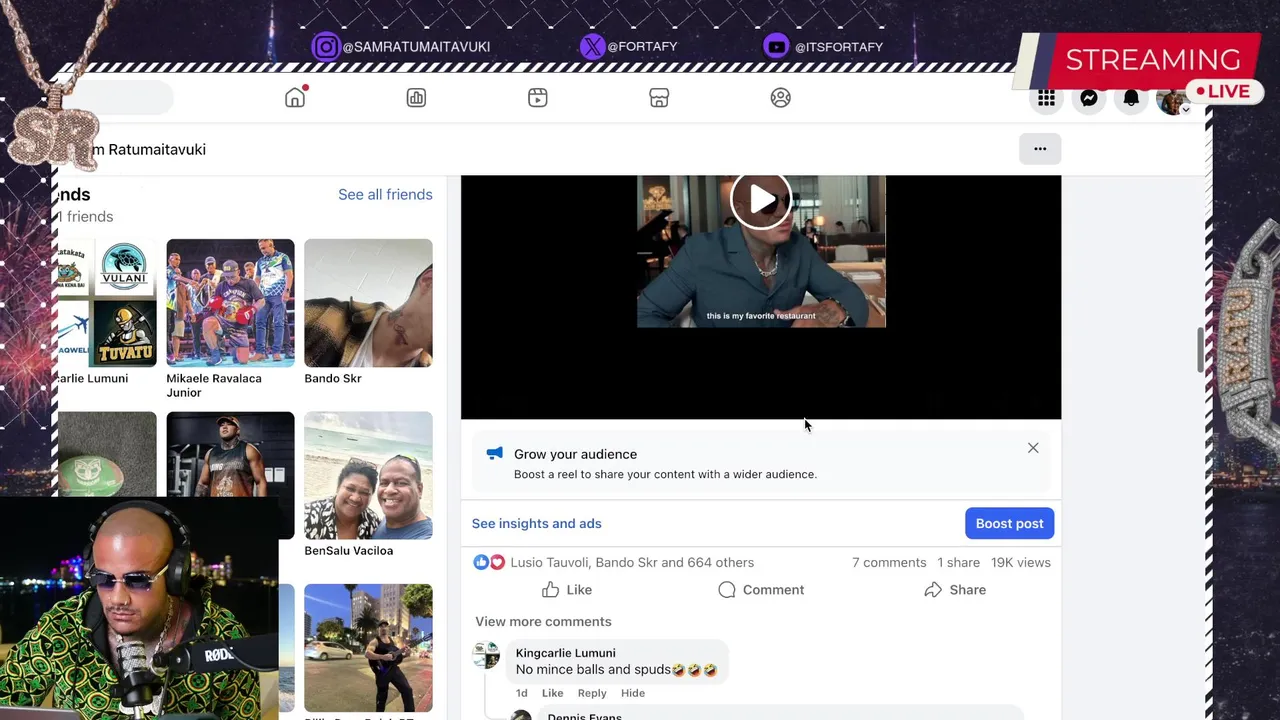Open the three-dot profile options button
The width and height of the screenshot is (1280, 720).
1040,149
